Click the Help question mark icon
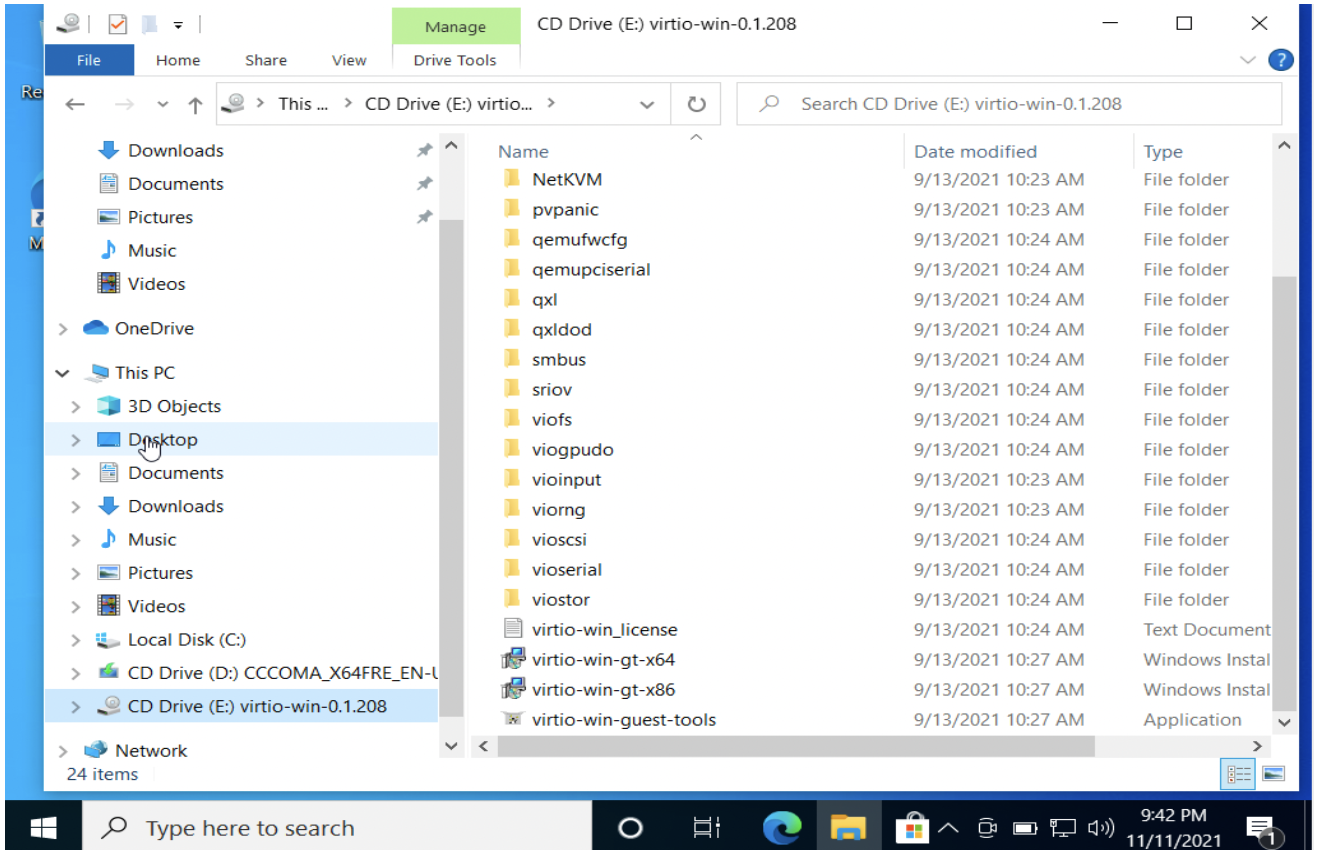This screenshot has height=850, width=1318. click(x=1281, y=60)
